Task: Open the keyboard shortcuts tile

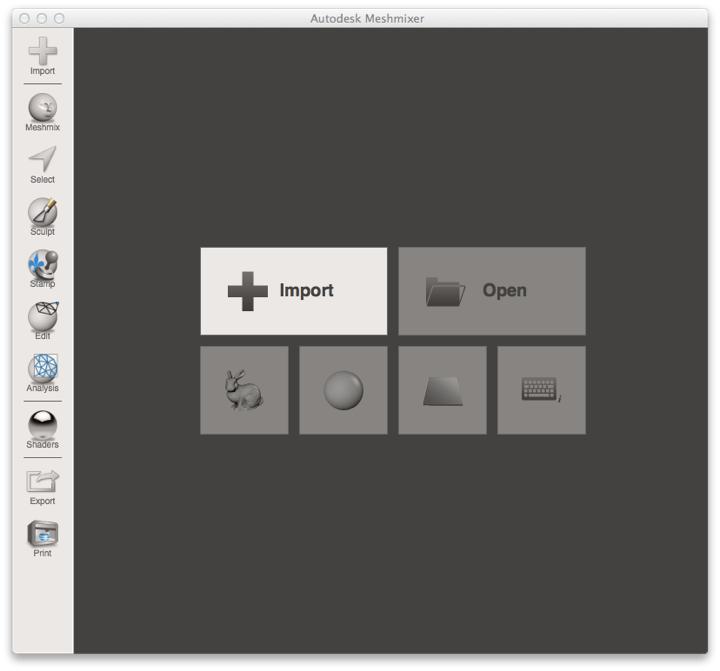Action: (x=541, y=390)
